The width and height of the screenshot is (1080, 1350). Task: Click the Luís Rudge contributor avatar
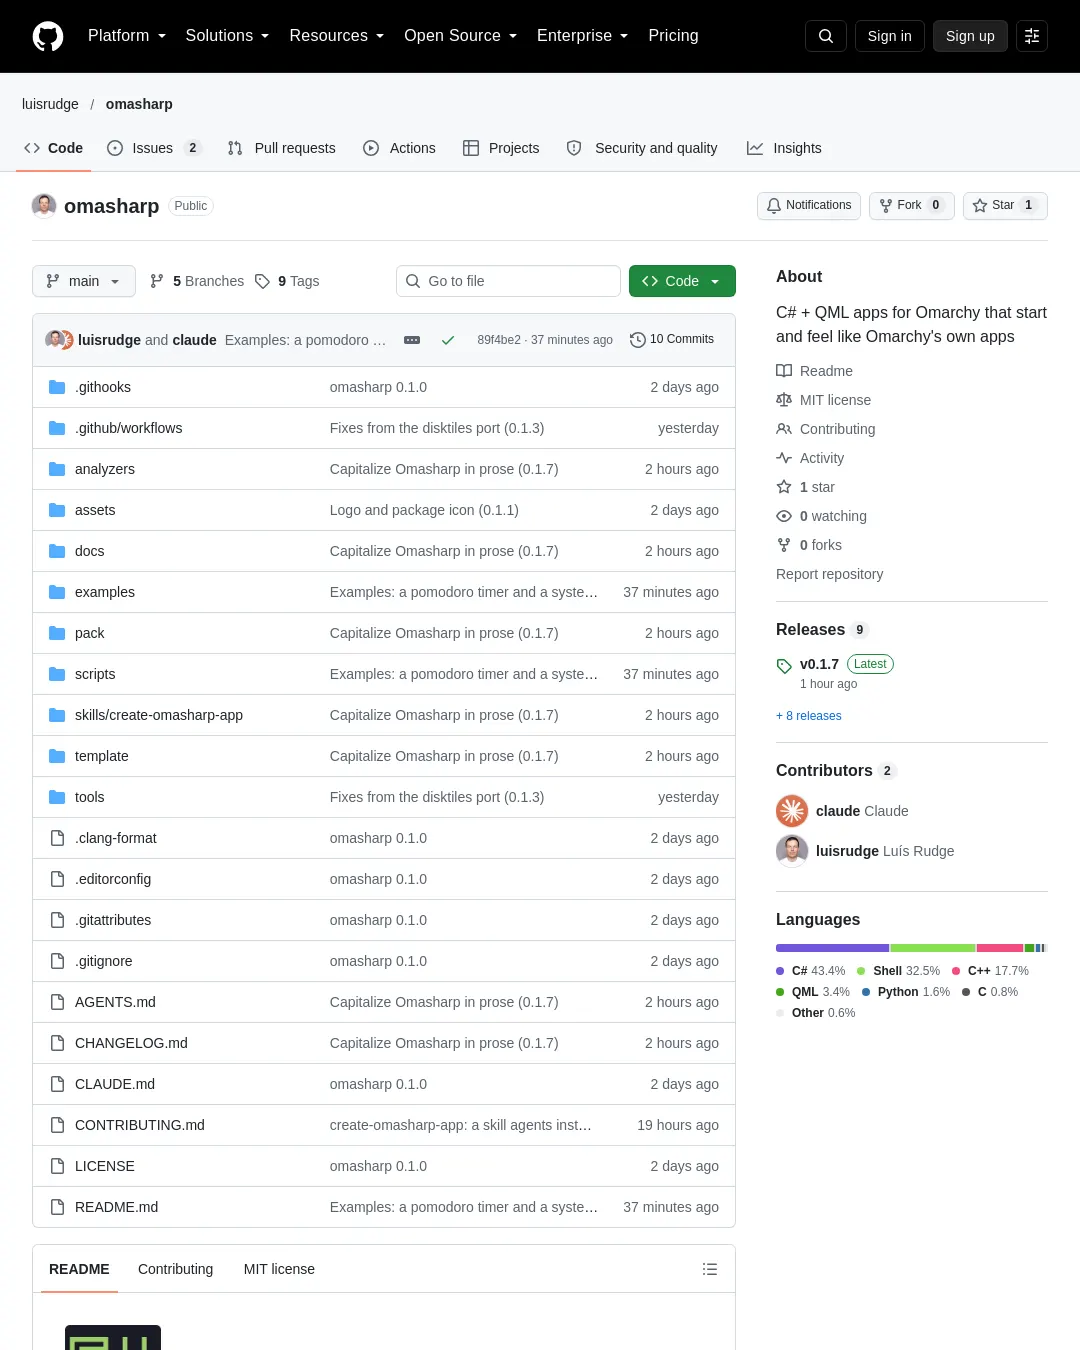(x=792, y=851)
